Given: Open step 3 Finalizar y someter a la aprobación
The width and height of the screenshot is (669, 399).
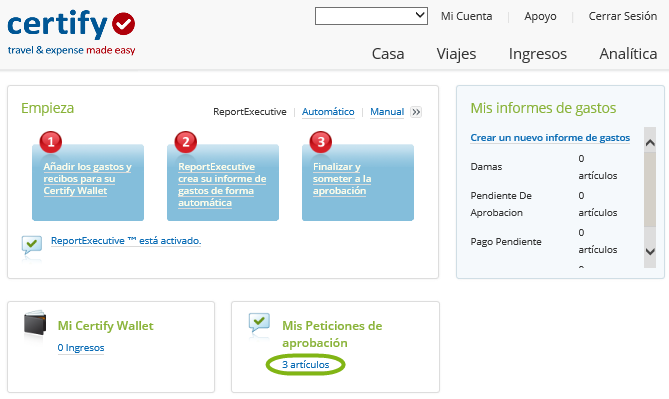Looking at the screenshot, I should click(x=358, y=182).
